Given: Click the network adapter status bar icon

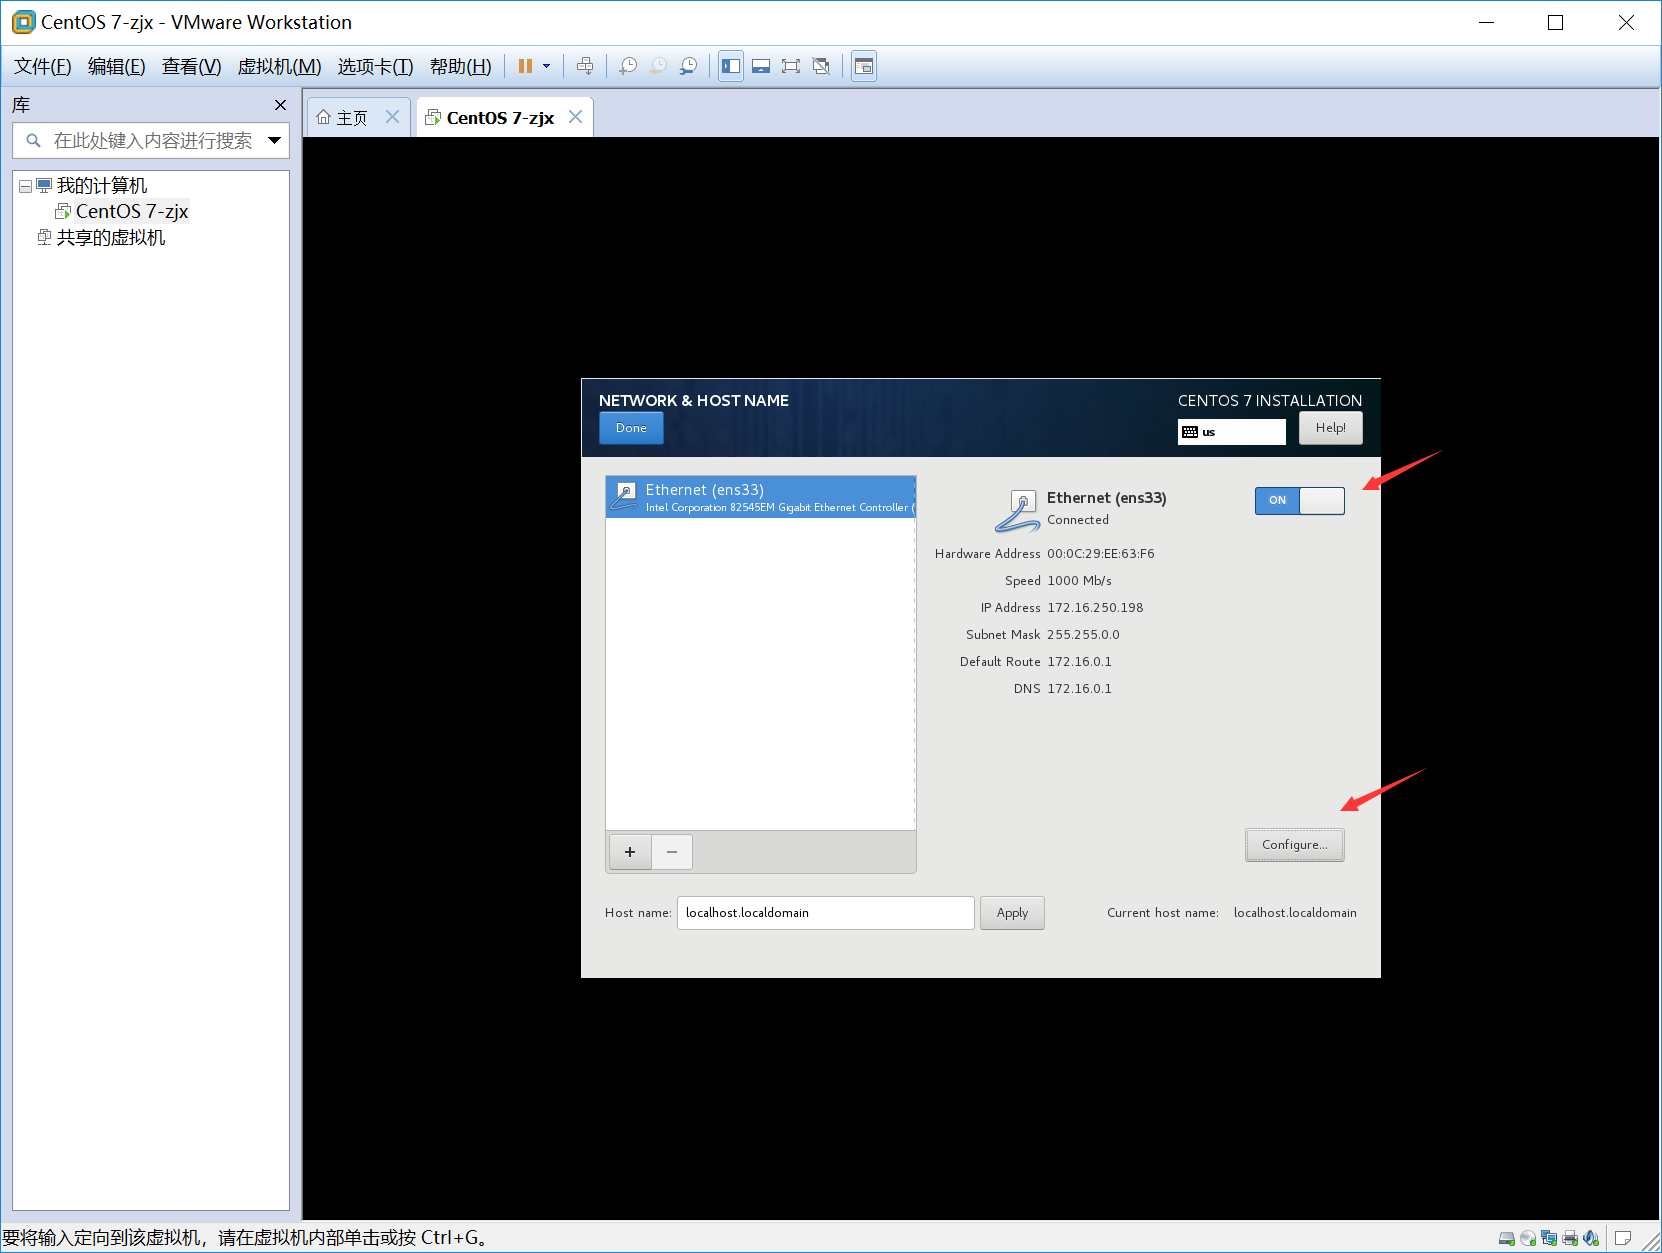Looking at the screenshot, I should 1548,1238.
